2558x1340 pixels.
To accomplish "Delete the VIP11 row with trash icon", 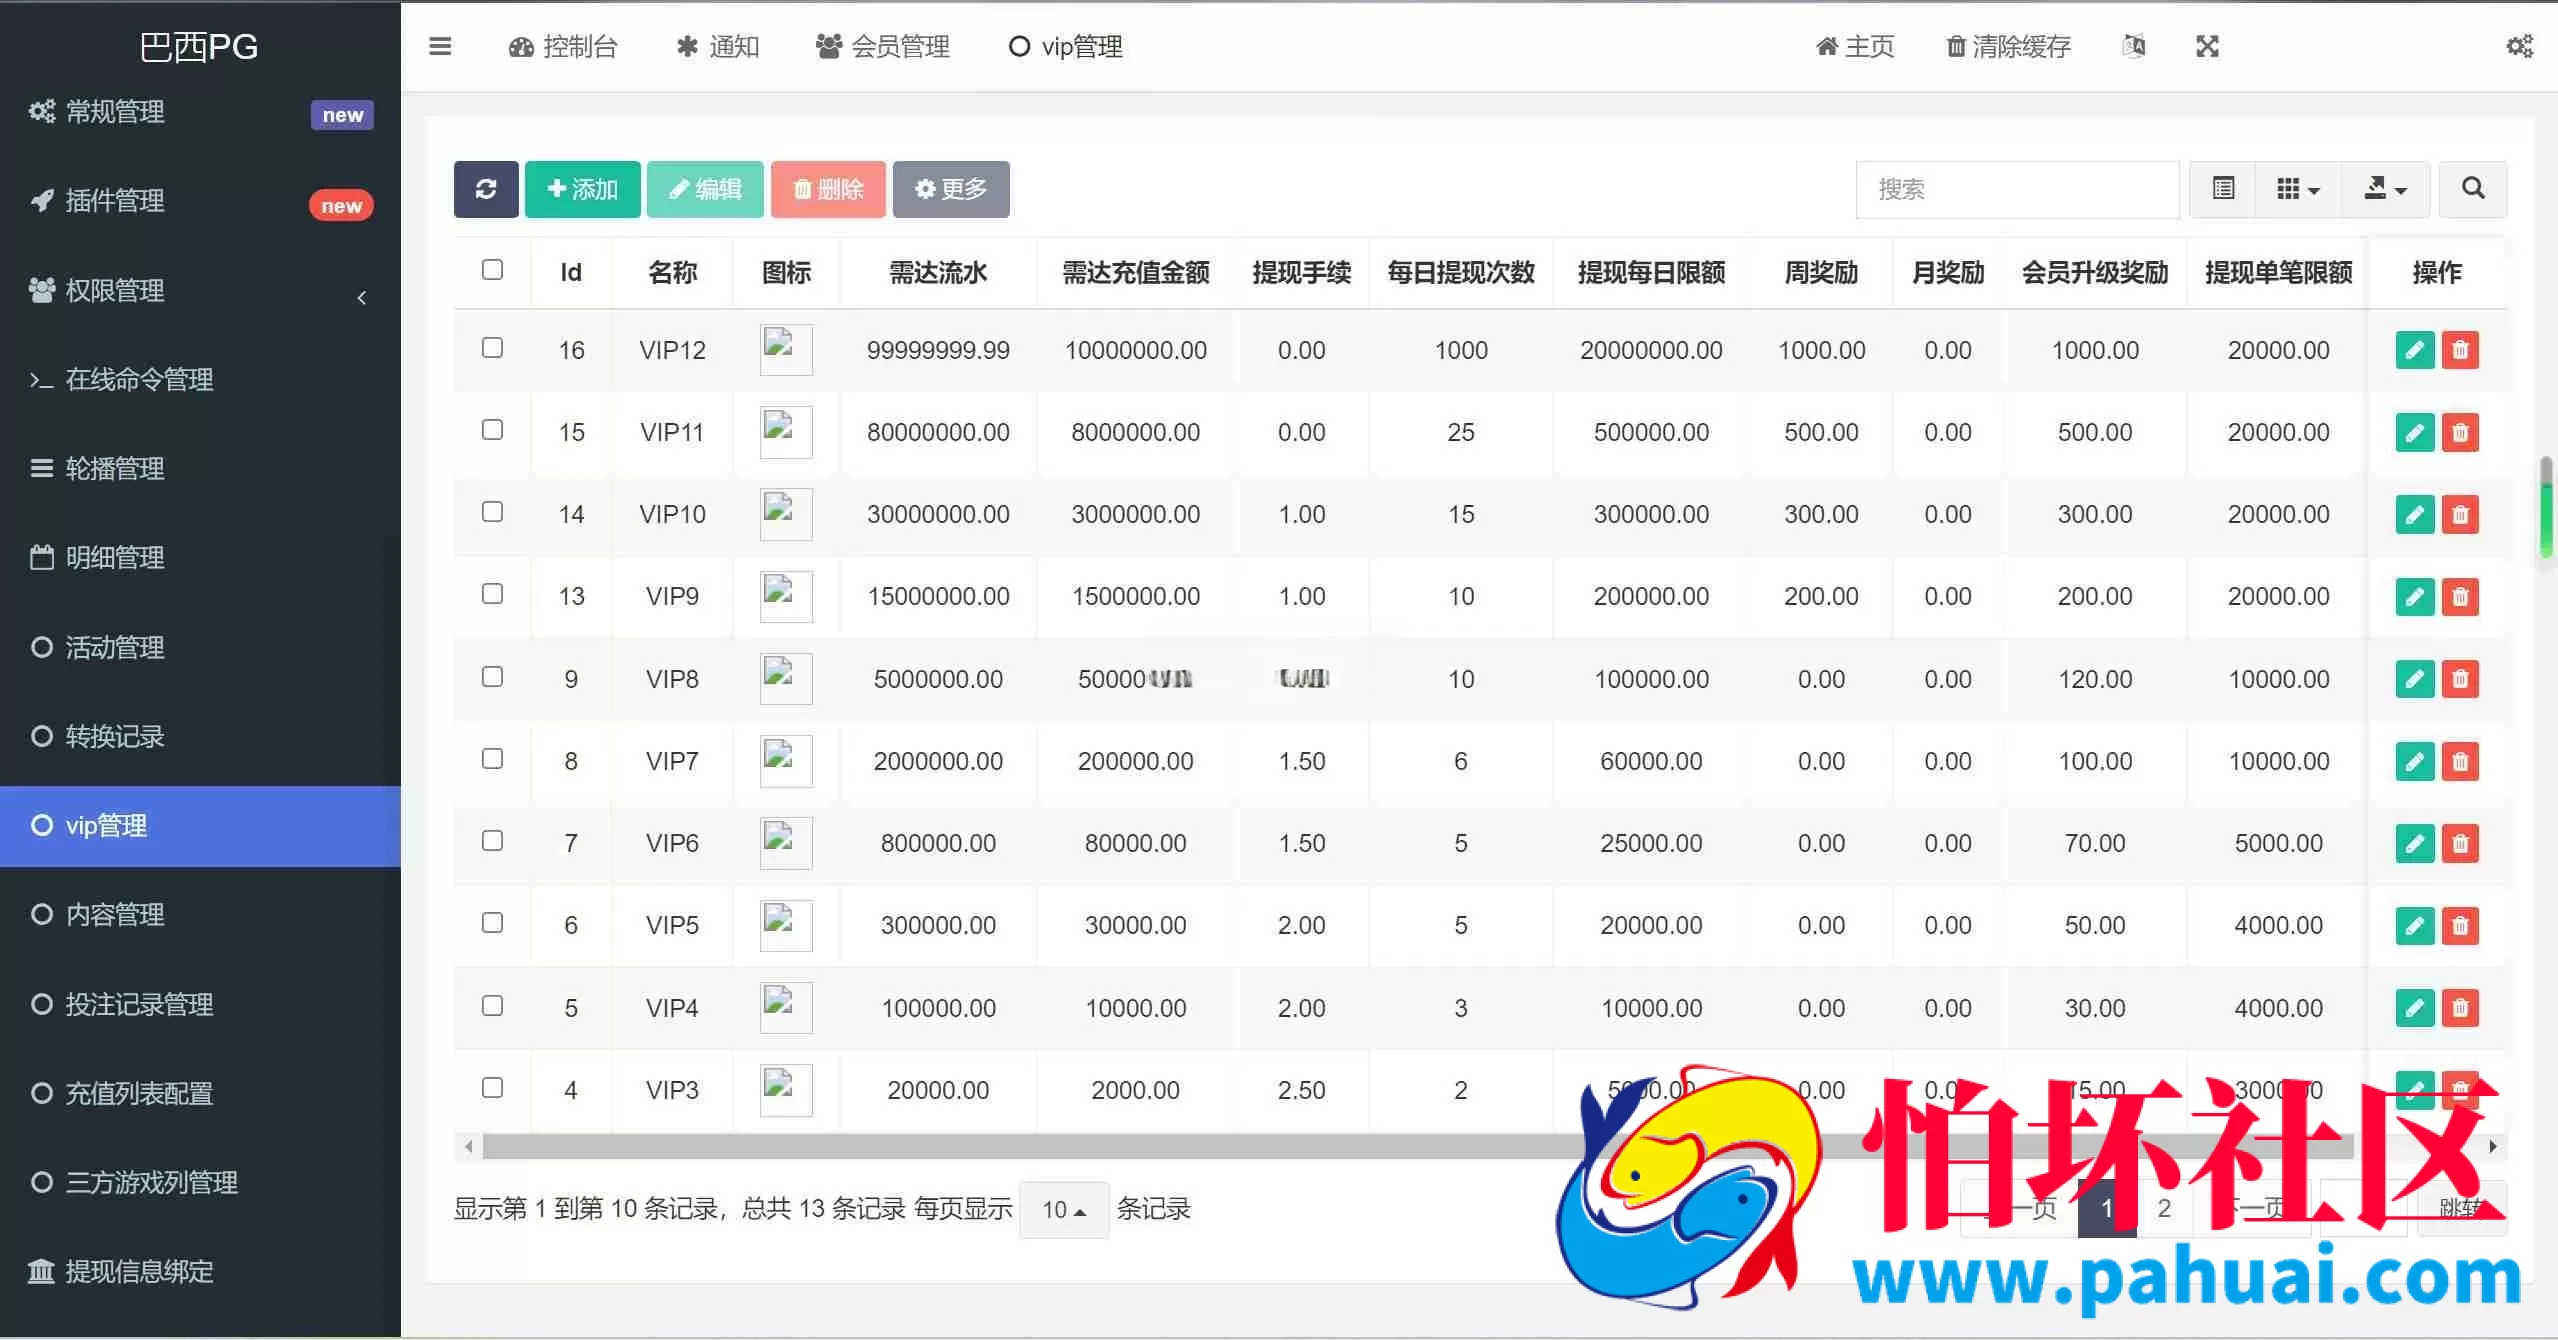I will click(2461, 432).
